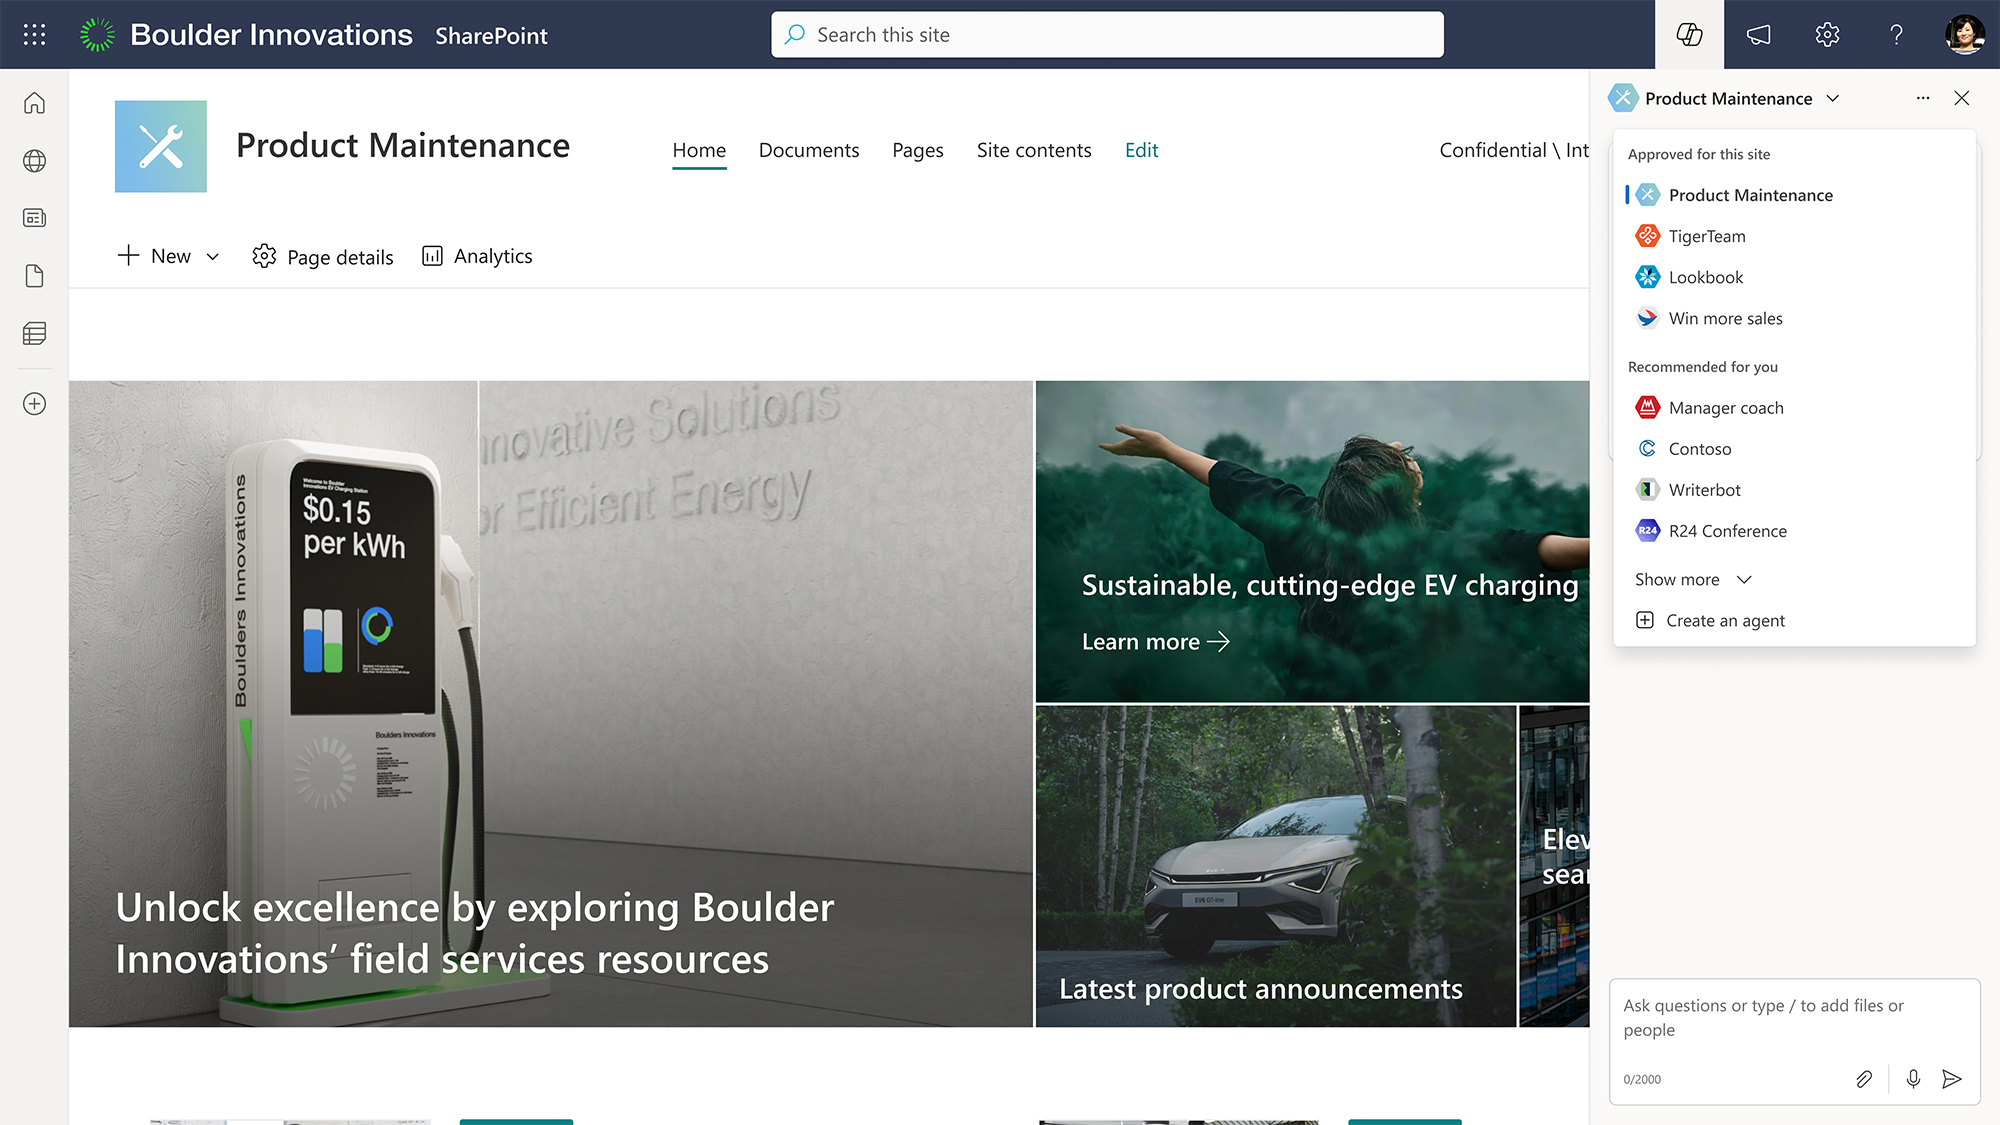Collapse the Product Maintenance agent picker chevron
Image resolution: width=2000 pixels, height=1125 pixels.
tap(1833, 98)
